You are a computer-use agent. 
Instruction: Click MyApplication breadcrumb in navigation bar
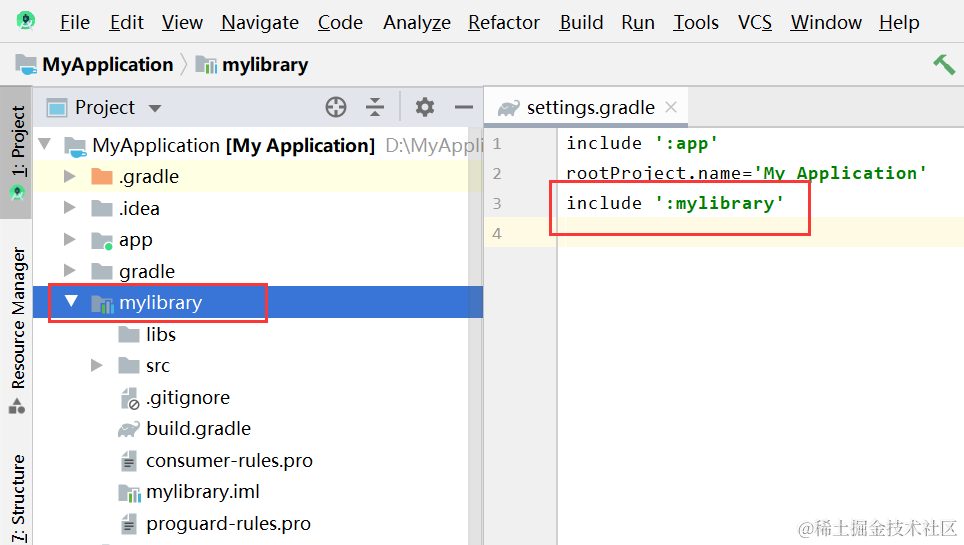click(94, 65)
